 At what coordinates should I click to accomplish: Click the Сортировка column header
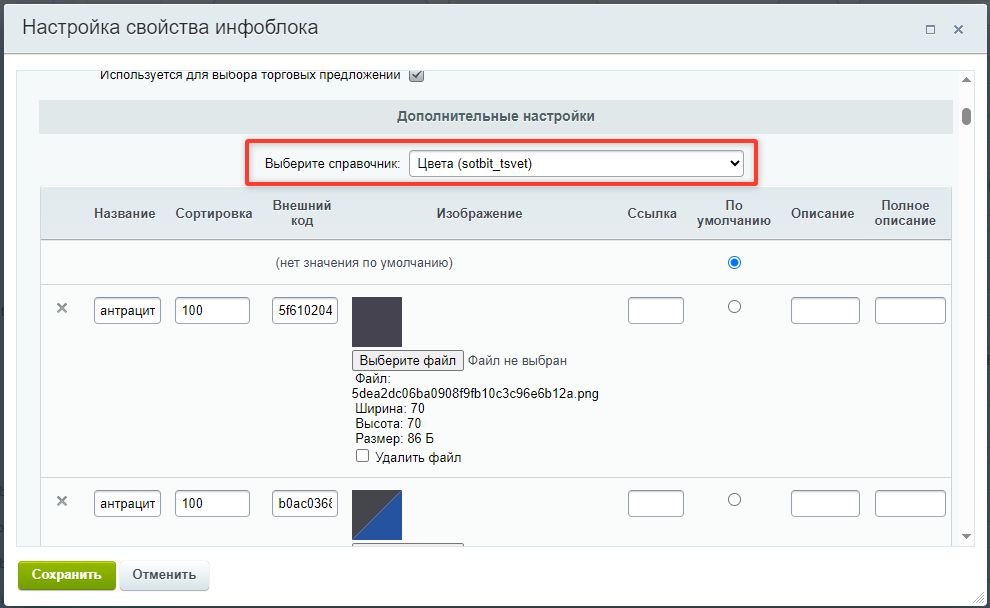point(213,213)
